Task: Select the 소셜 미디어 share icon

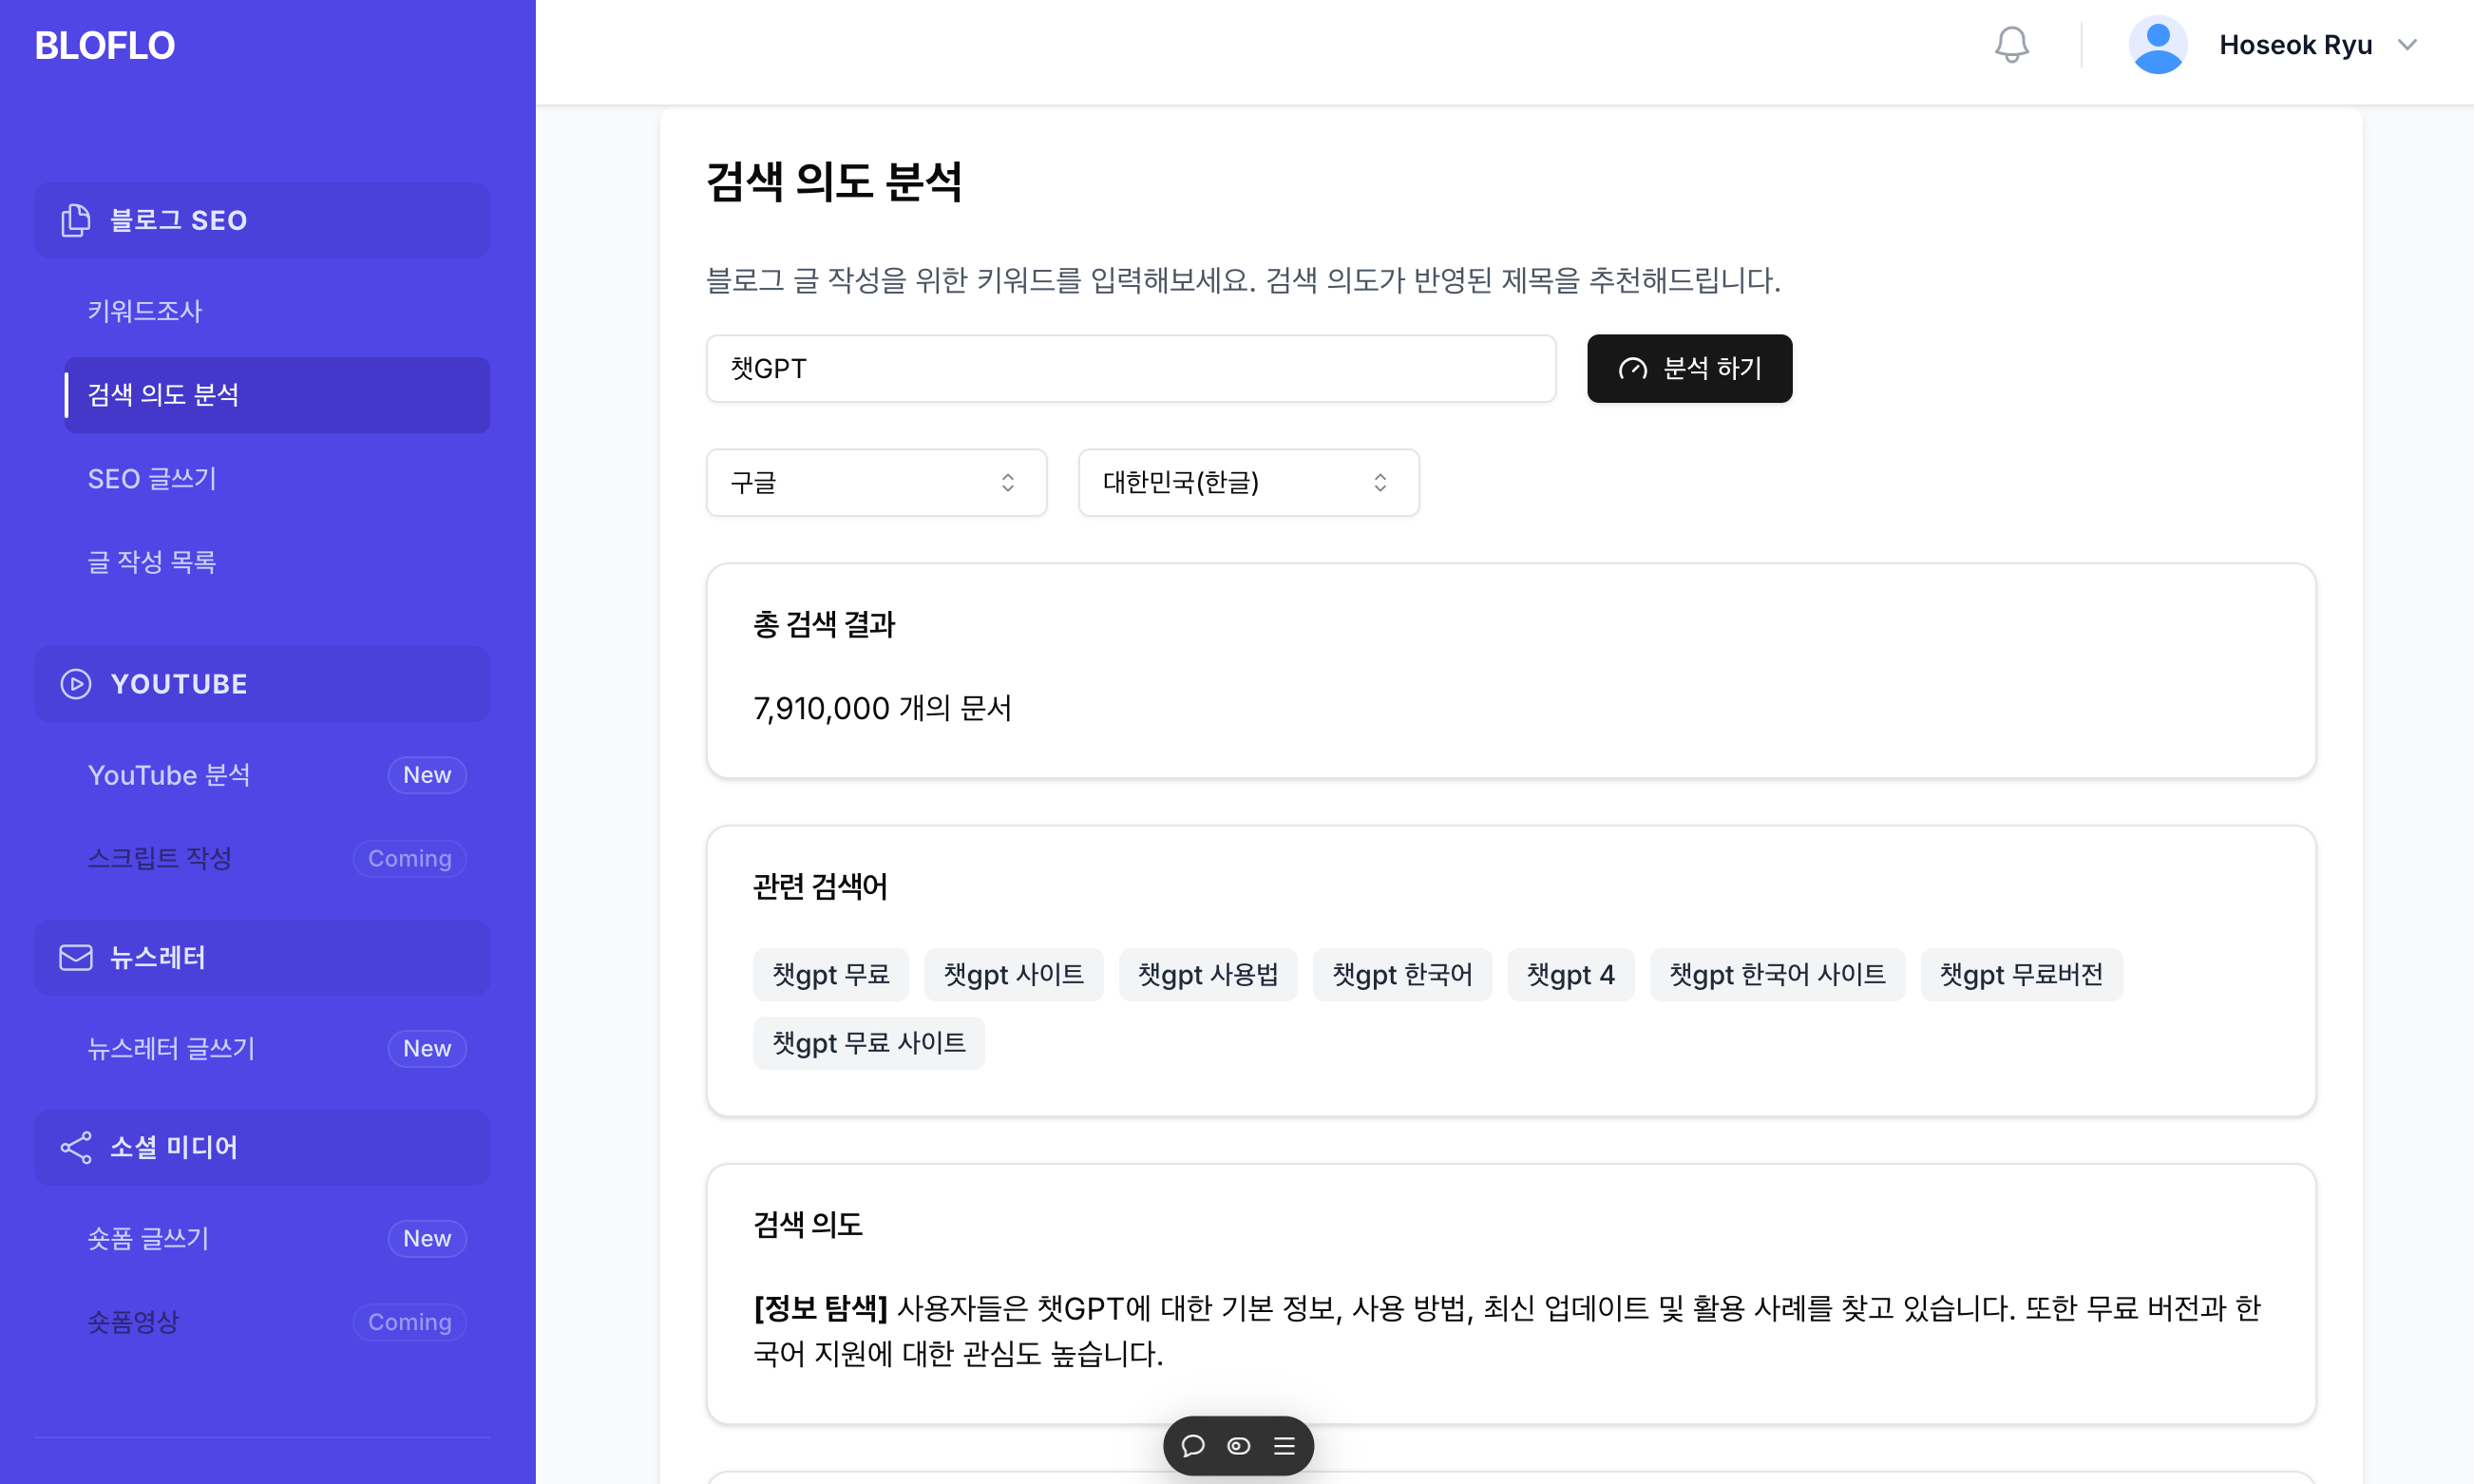Action: (x=76, y=1147)
